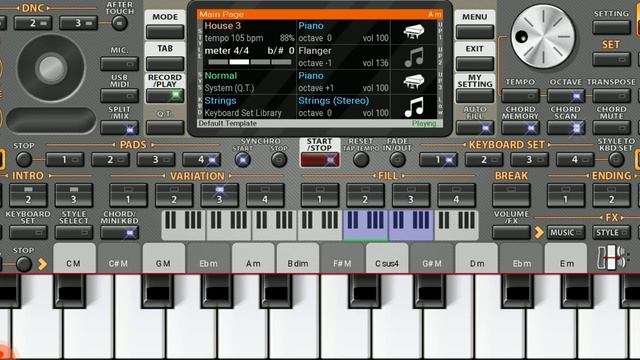The image size is (640, 360).
Task: Play the Am chord pad
Action: click(253, 258)
